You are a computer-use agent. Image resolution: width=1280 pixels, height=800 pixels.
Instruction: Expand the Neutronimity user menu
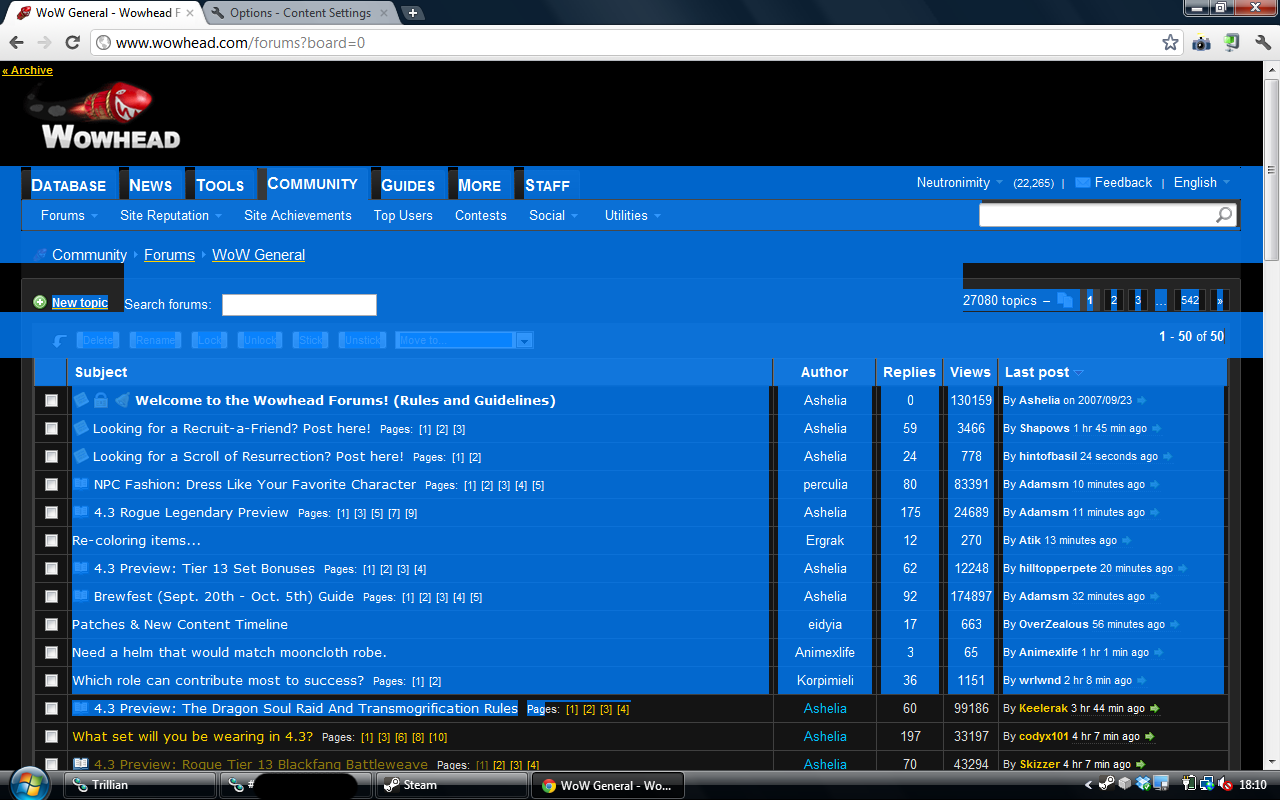coord(959,183)
